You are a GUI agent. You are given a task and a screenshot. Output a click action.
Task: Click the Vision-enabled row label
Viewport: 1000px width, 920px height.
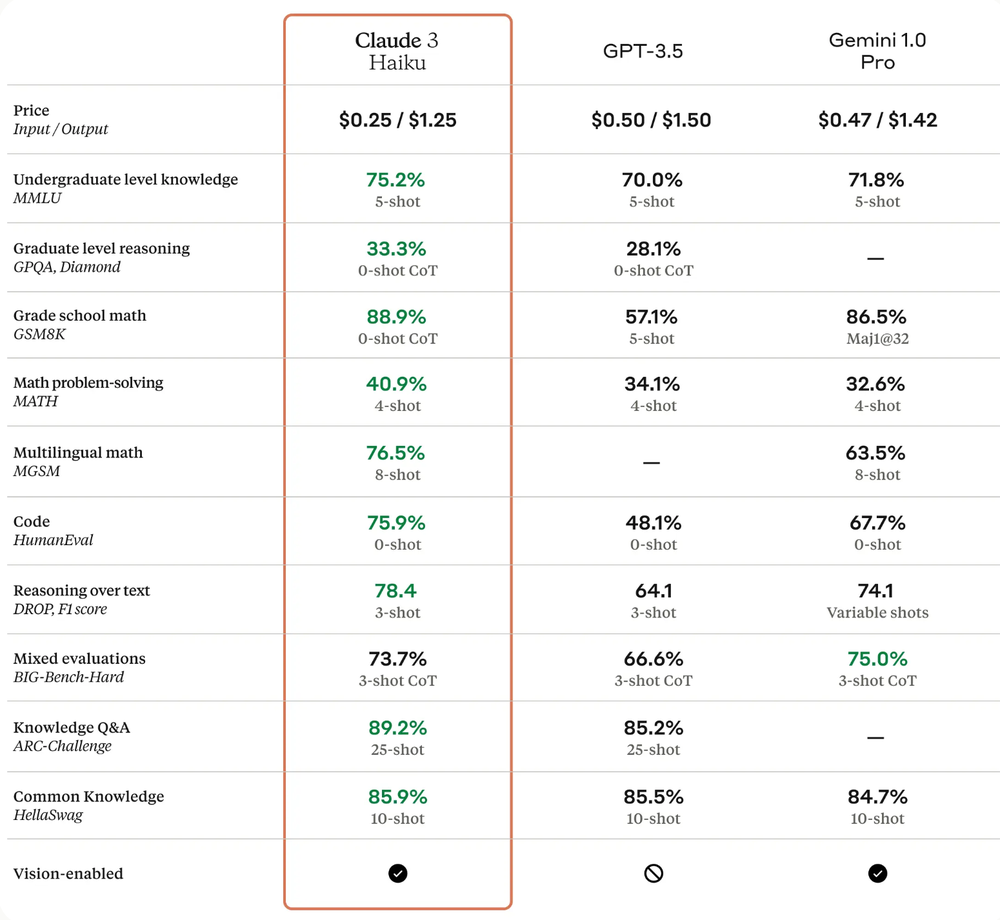tap(68, 873)
